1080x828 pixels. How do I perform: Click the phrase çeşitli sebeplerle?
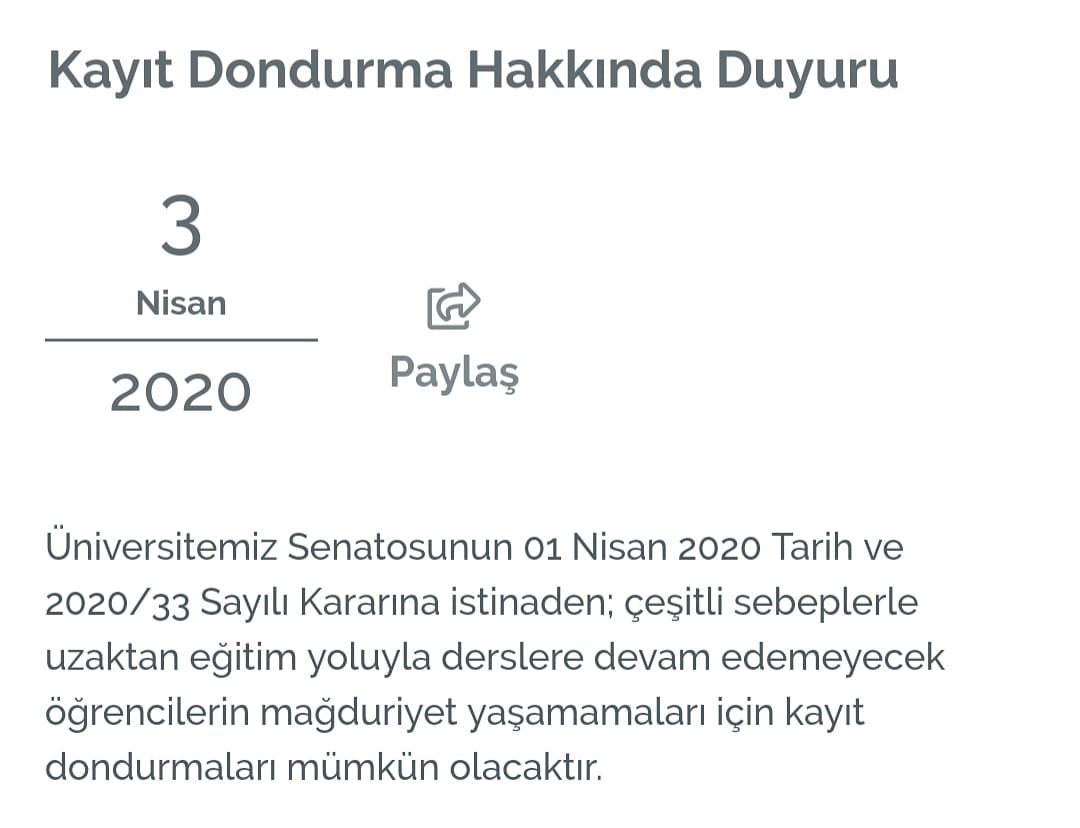(x=771, y=604)
